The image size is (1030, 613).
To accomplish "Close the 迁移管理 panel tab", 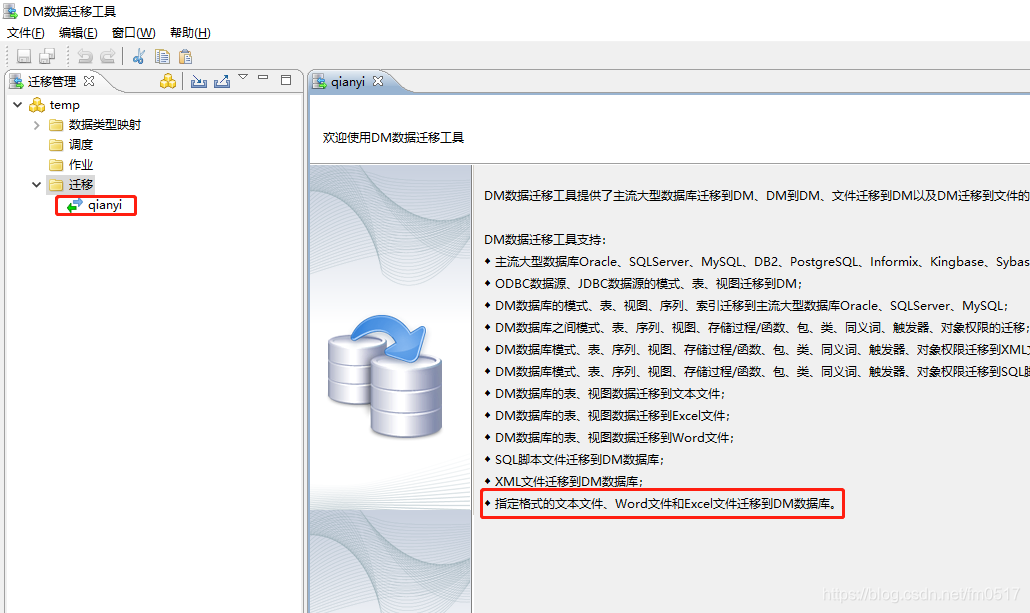I will coord(89,81).
